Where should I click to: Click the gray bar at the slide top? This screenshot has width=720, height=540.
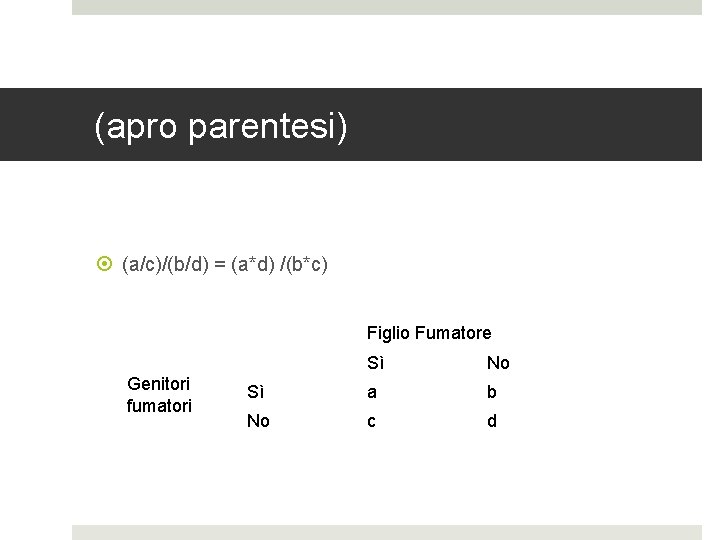pos(387,7)
